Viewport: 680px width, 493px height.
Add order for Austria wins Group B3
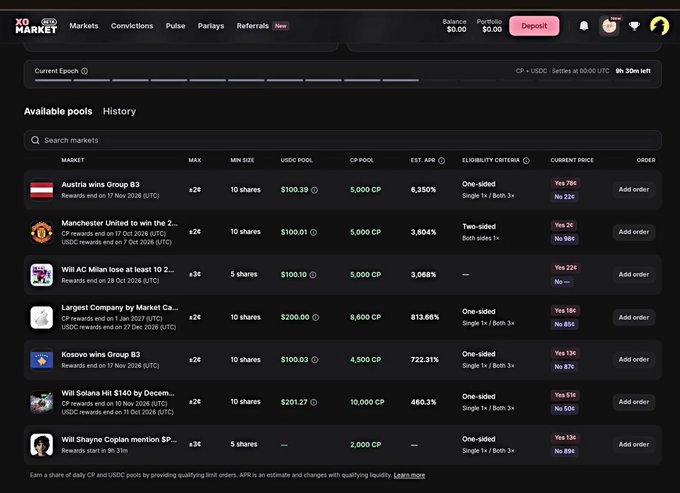634,189
